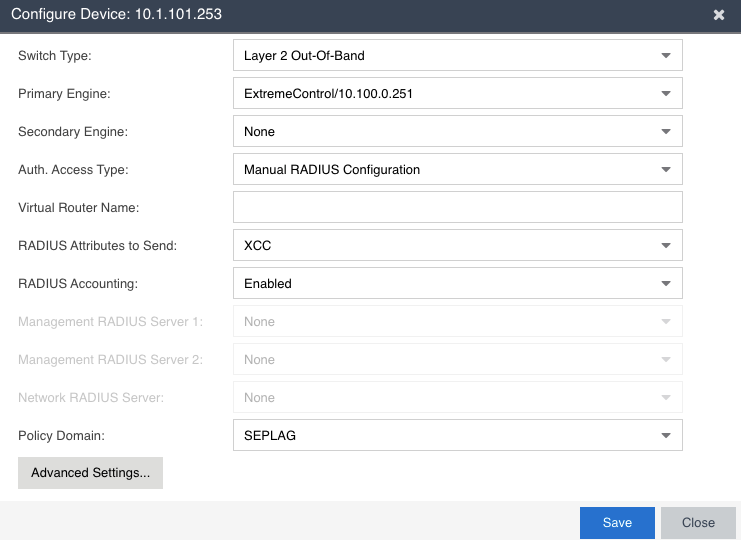The image size is (741, 540).
Task: Click the Network RADIUS Server dropdown
Action: [457, 398]
